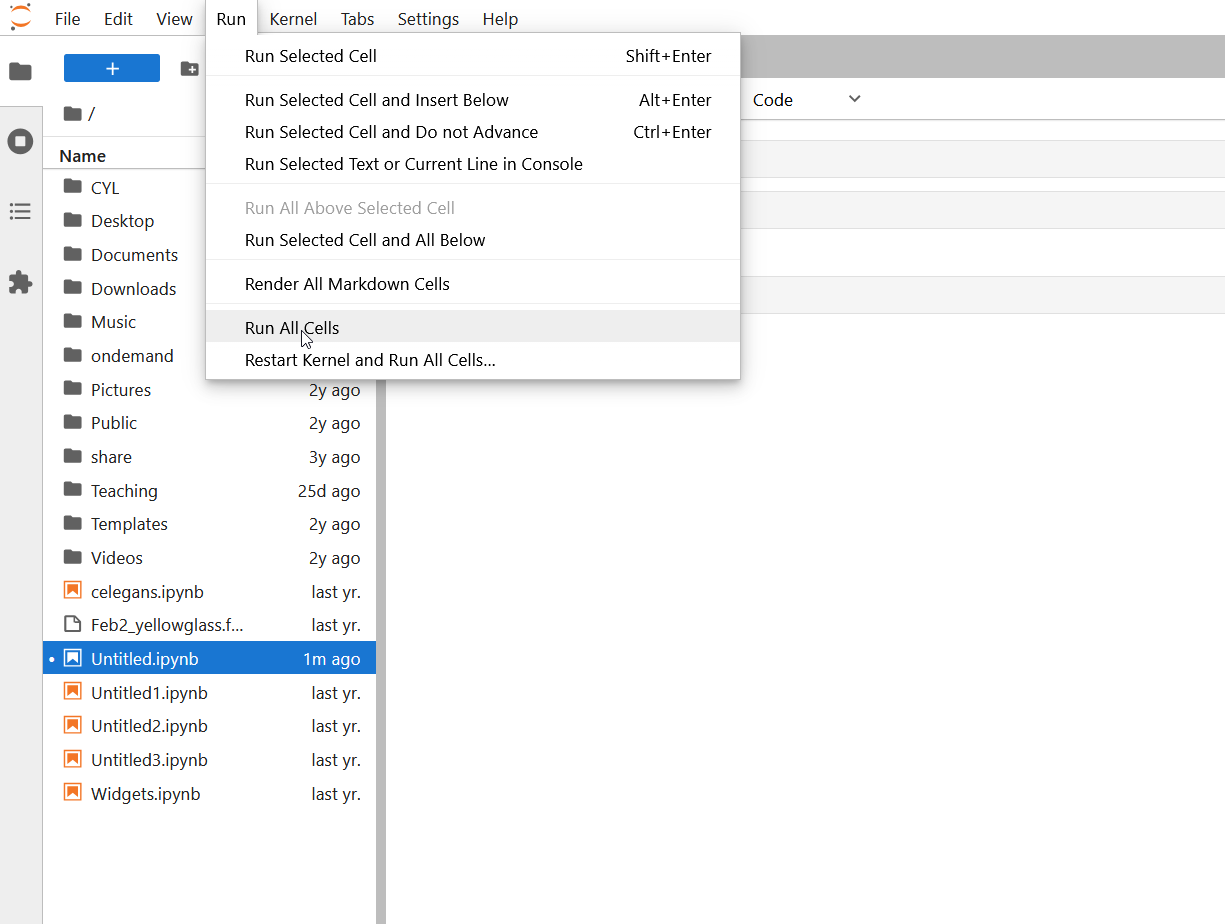1225x924 pixels.
Task: Click the celegans.ipynb notebook icon
Action: tap(72, 591)
